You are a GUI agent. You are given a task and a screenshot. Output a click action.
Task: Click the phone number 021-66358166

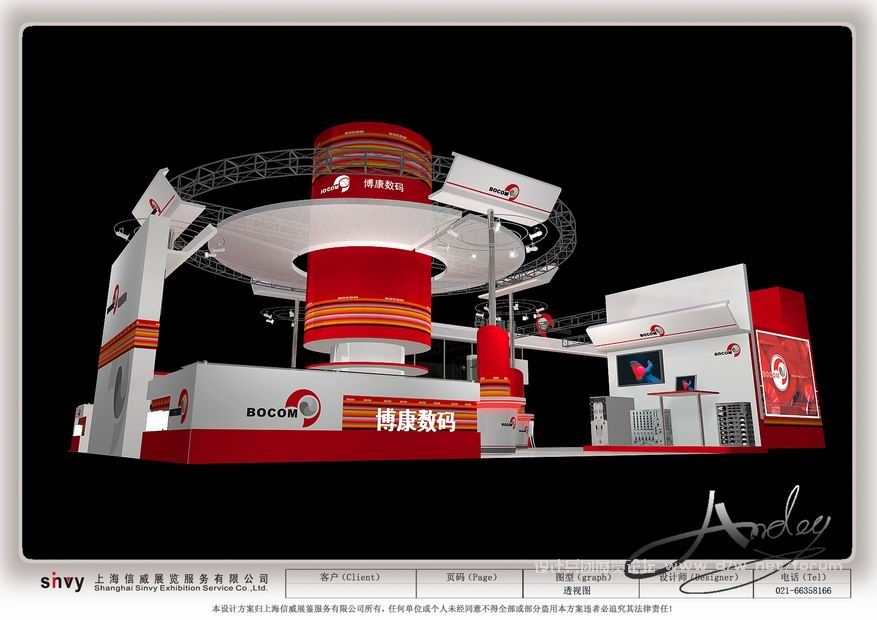click(x=804, y=591)
